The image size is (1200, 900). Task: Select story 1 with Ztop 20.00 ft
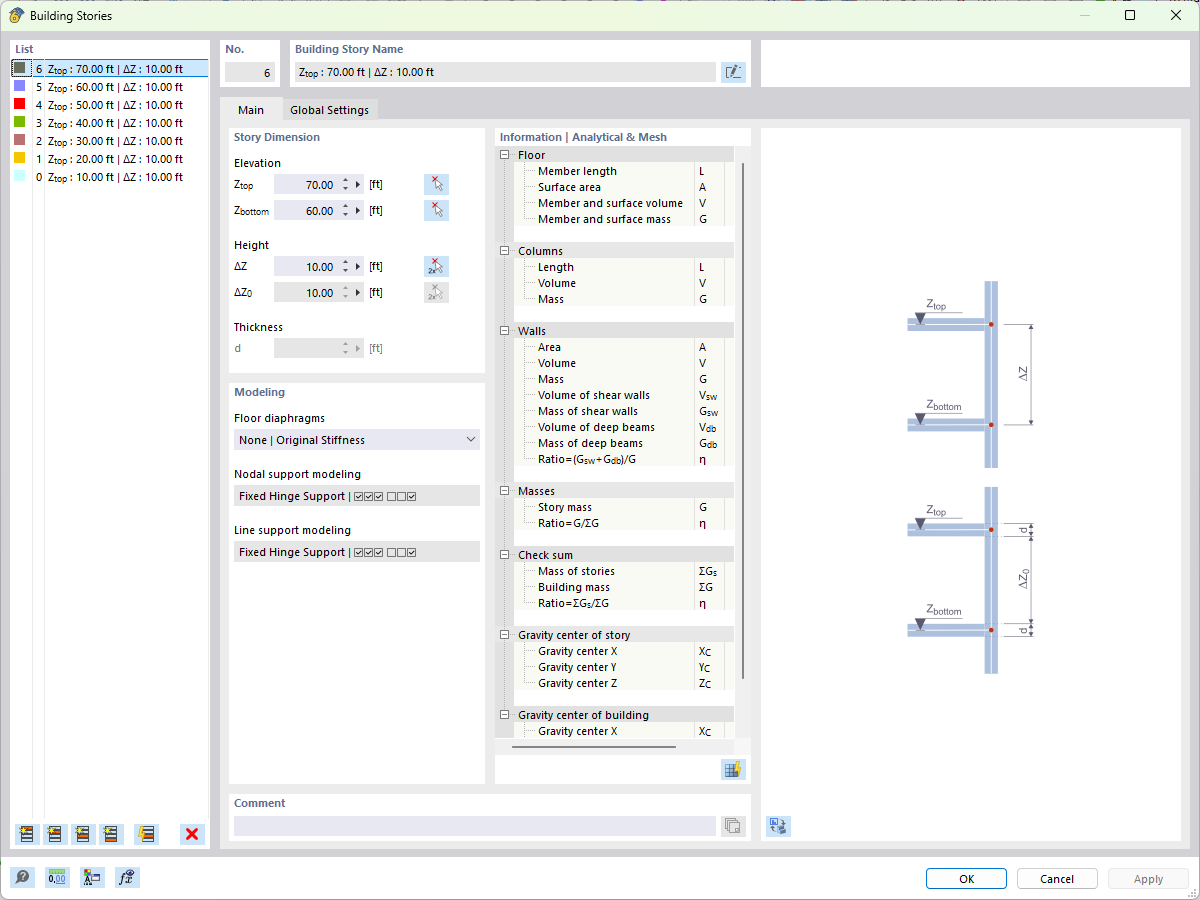click(110, 159)
